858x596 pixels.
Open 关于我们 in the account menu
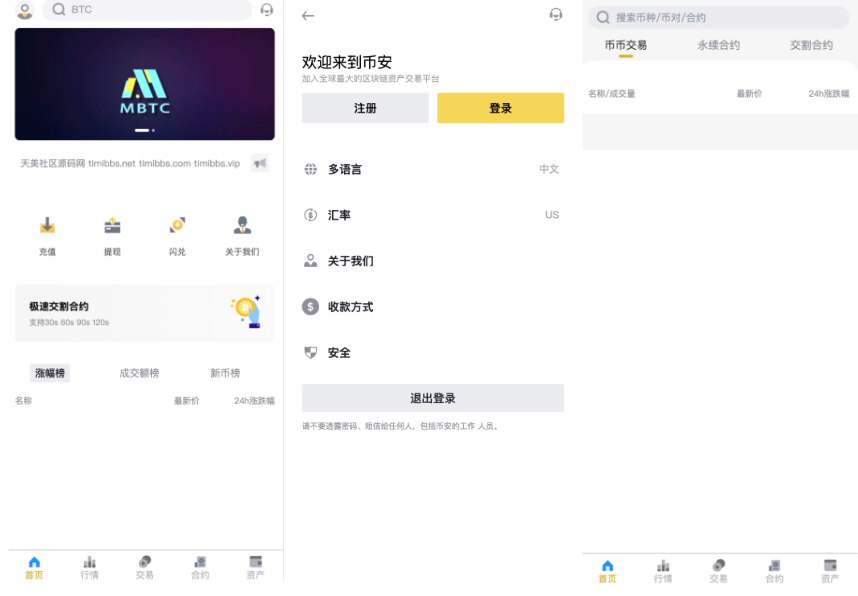tap(433, 261)
